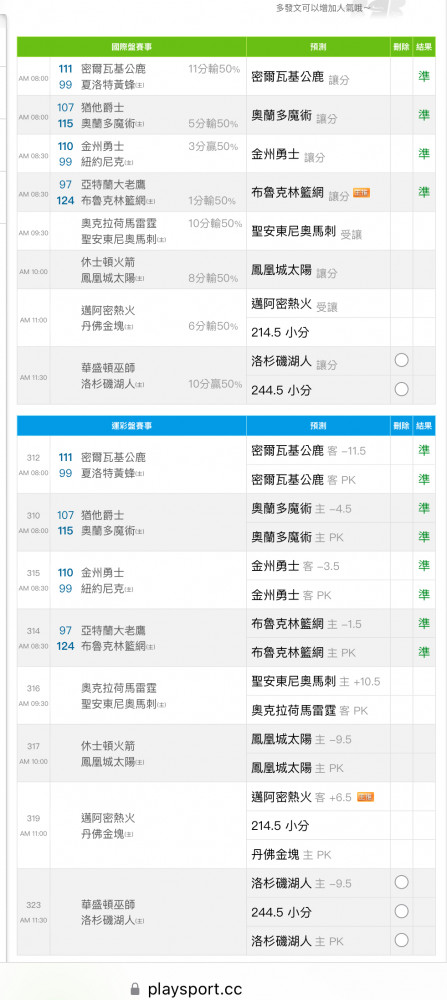
Task: Click the 5分輸50% handicap text
Action: click(214, 122)
